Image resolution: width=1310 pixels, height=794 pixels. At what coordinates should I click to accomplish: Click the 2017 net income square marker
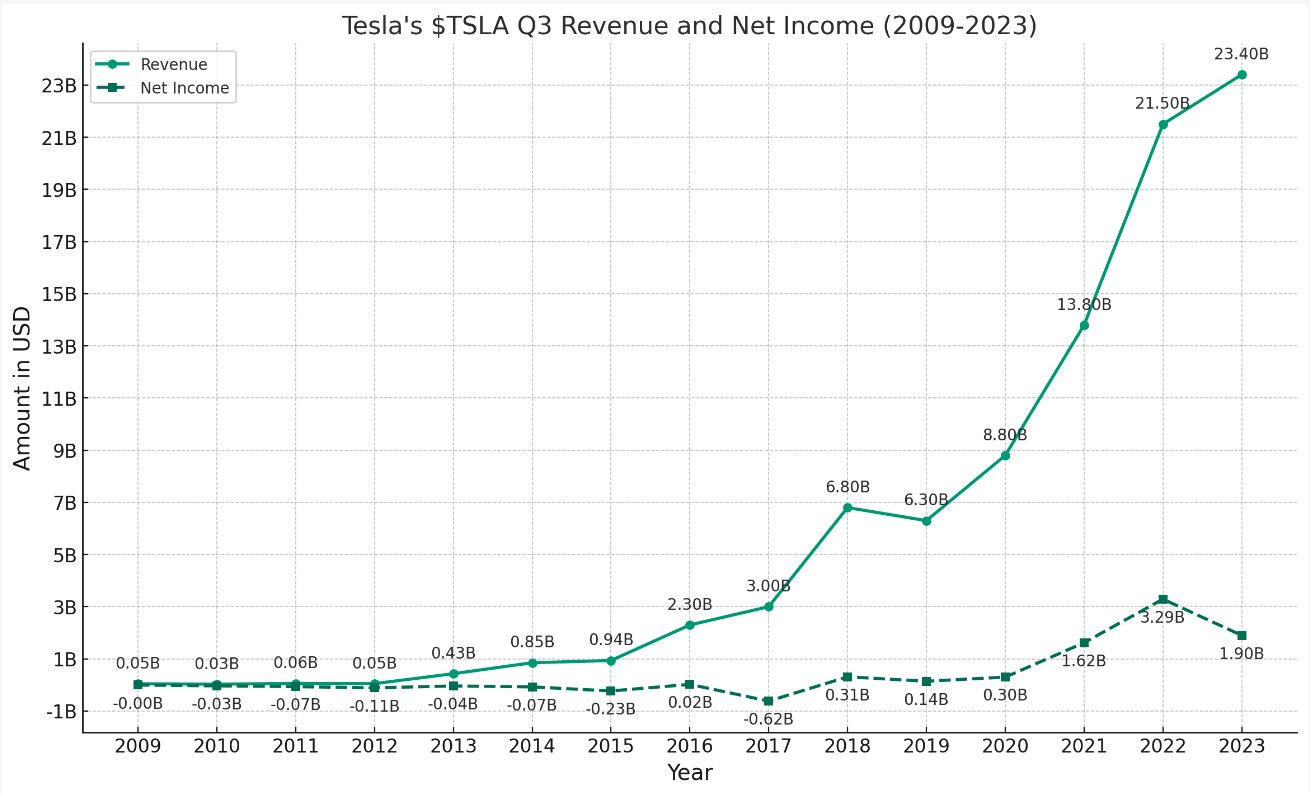point(768,701)
